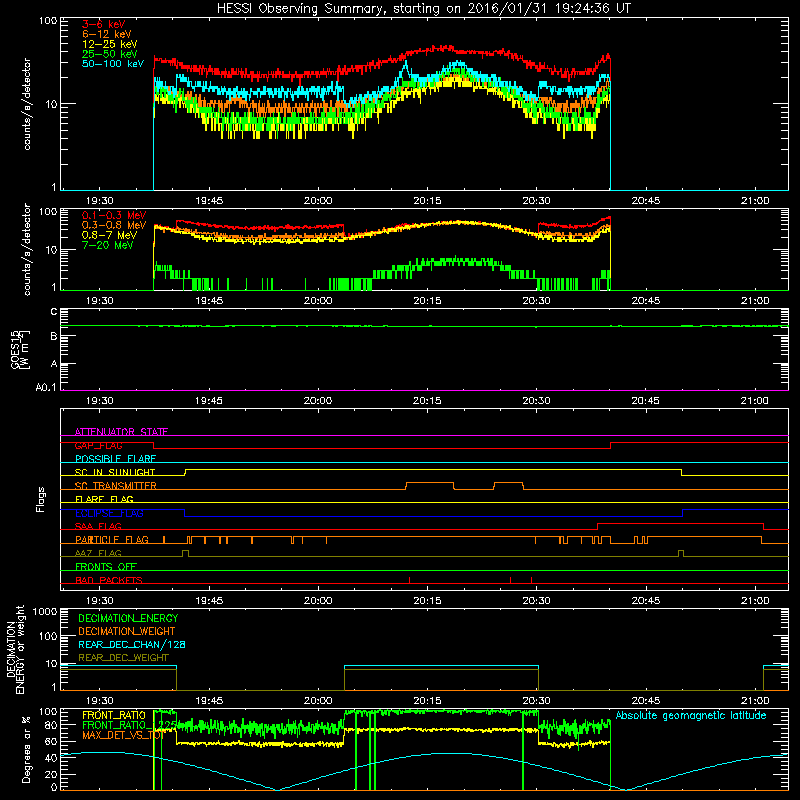Image resolution: width=800 pixels, height=800 pixels.
Task: Select the SC_TRANSMITTER flag label
Action: (116, 486)
